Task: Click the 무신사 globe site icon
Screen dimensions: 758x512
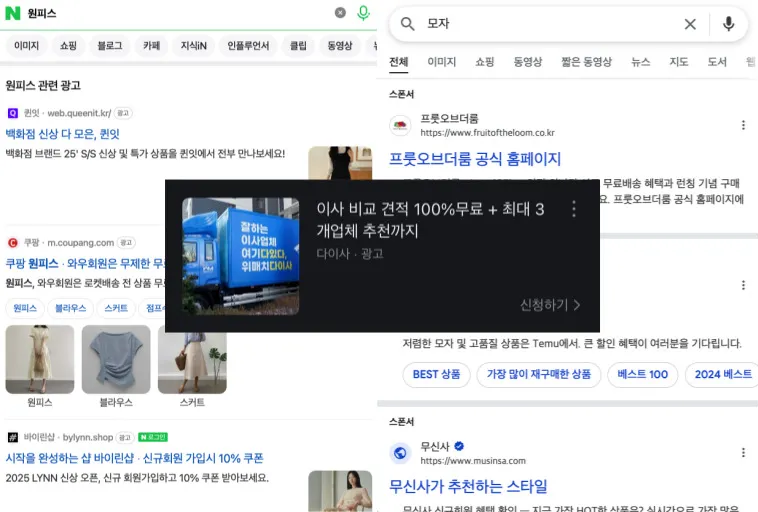Action: click(400, 453)
